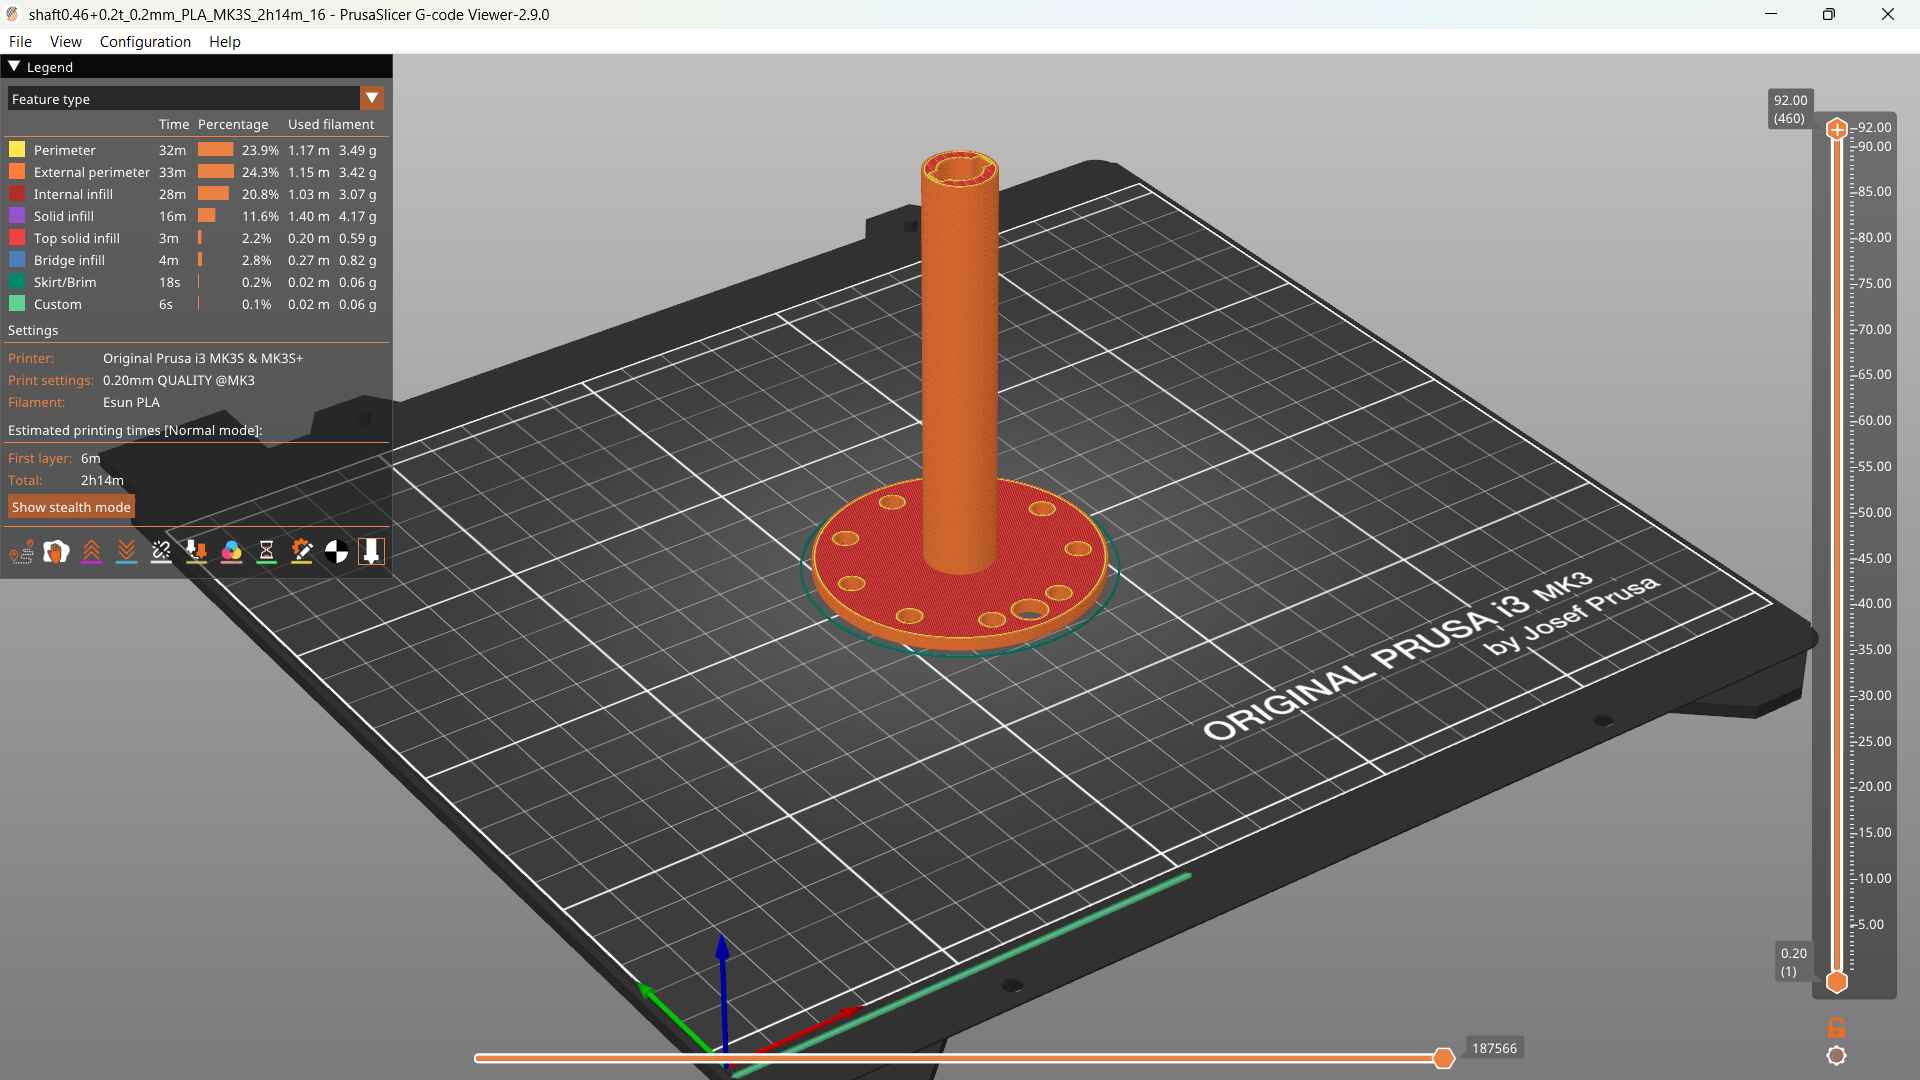1920x1080 pixels.
Task: Toggle Internal infill visibility swatch
Action: 17,194
